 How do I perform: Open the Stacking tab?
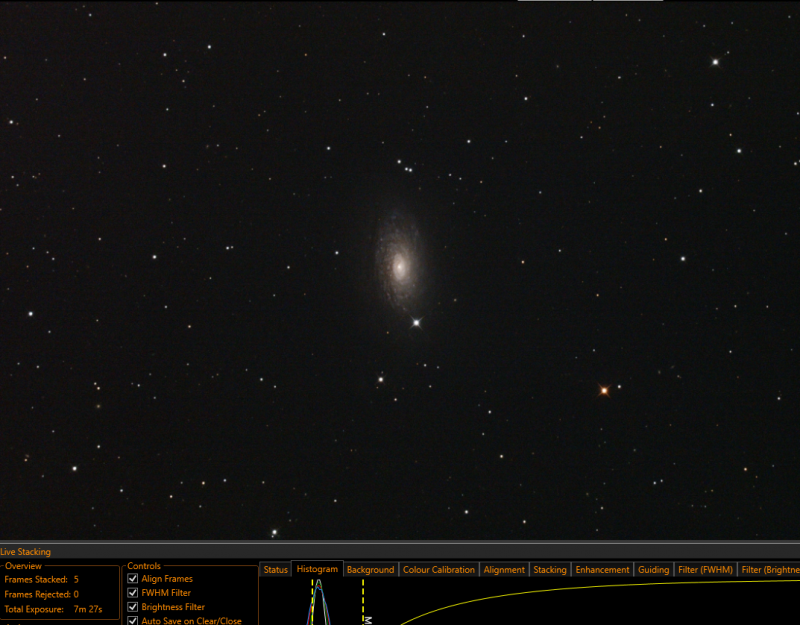tap(549, 569)
